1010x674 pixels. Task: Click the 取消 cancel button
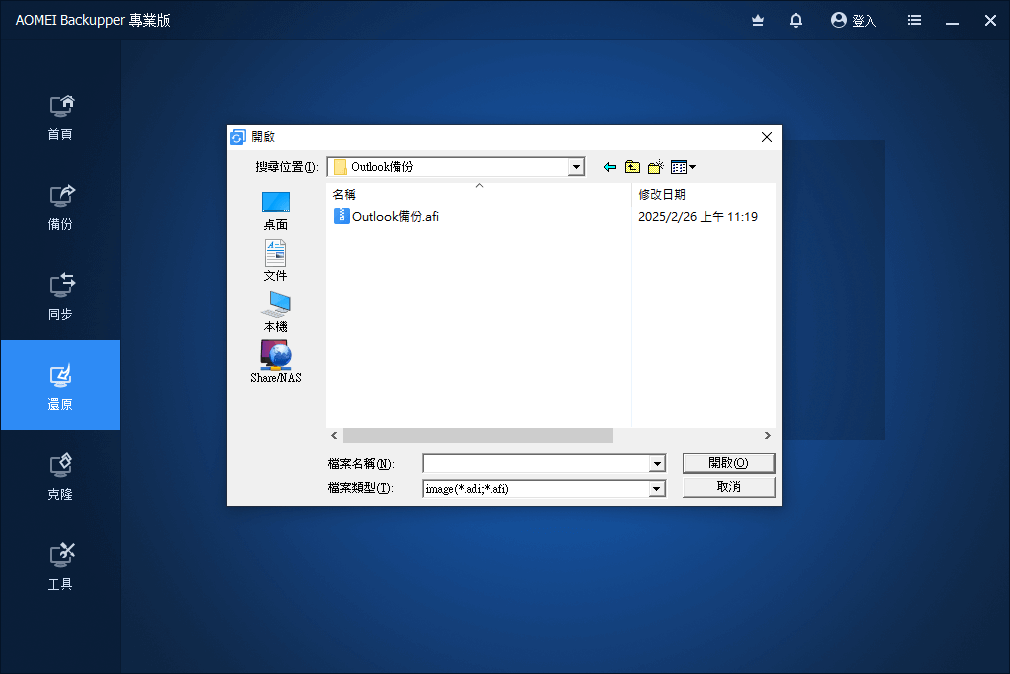(x=729, y=487)
